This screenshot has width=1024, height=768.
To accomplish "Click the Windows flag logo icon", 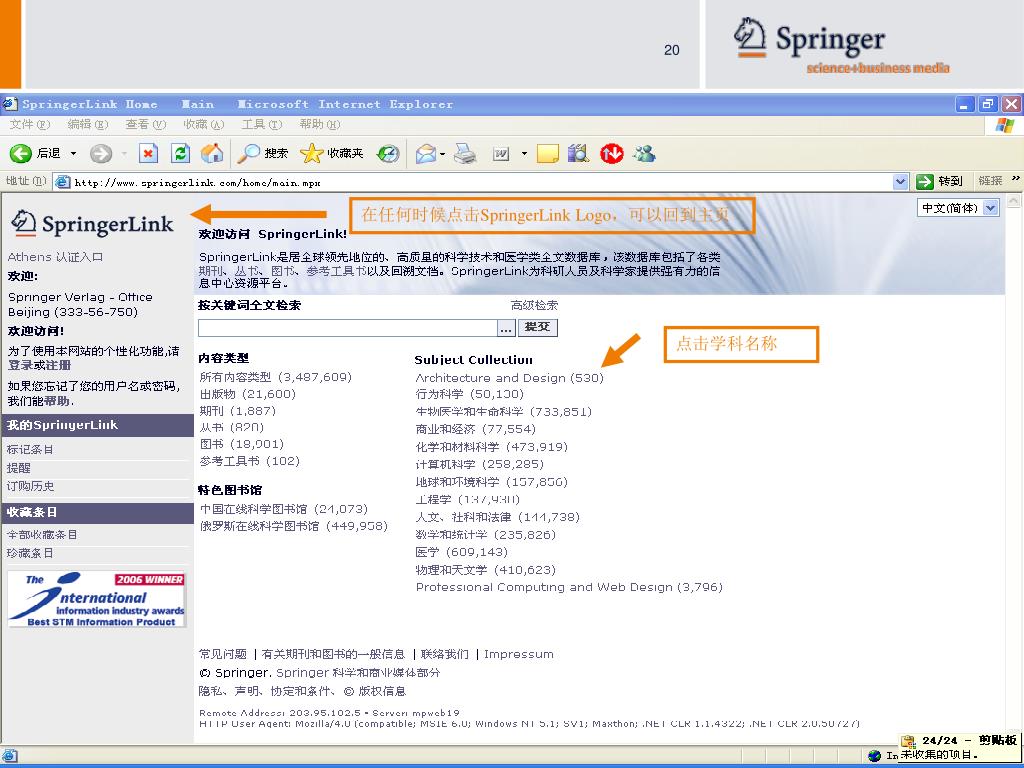I will (x=1006, y=125).
